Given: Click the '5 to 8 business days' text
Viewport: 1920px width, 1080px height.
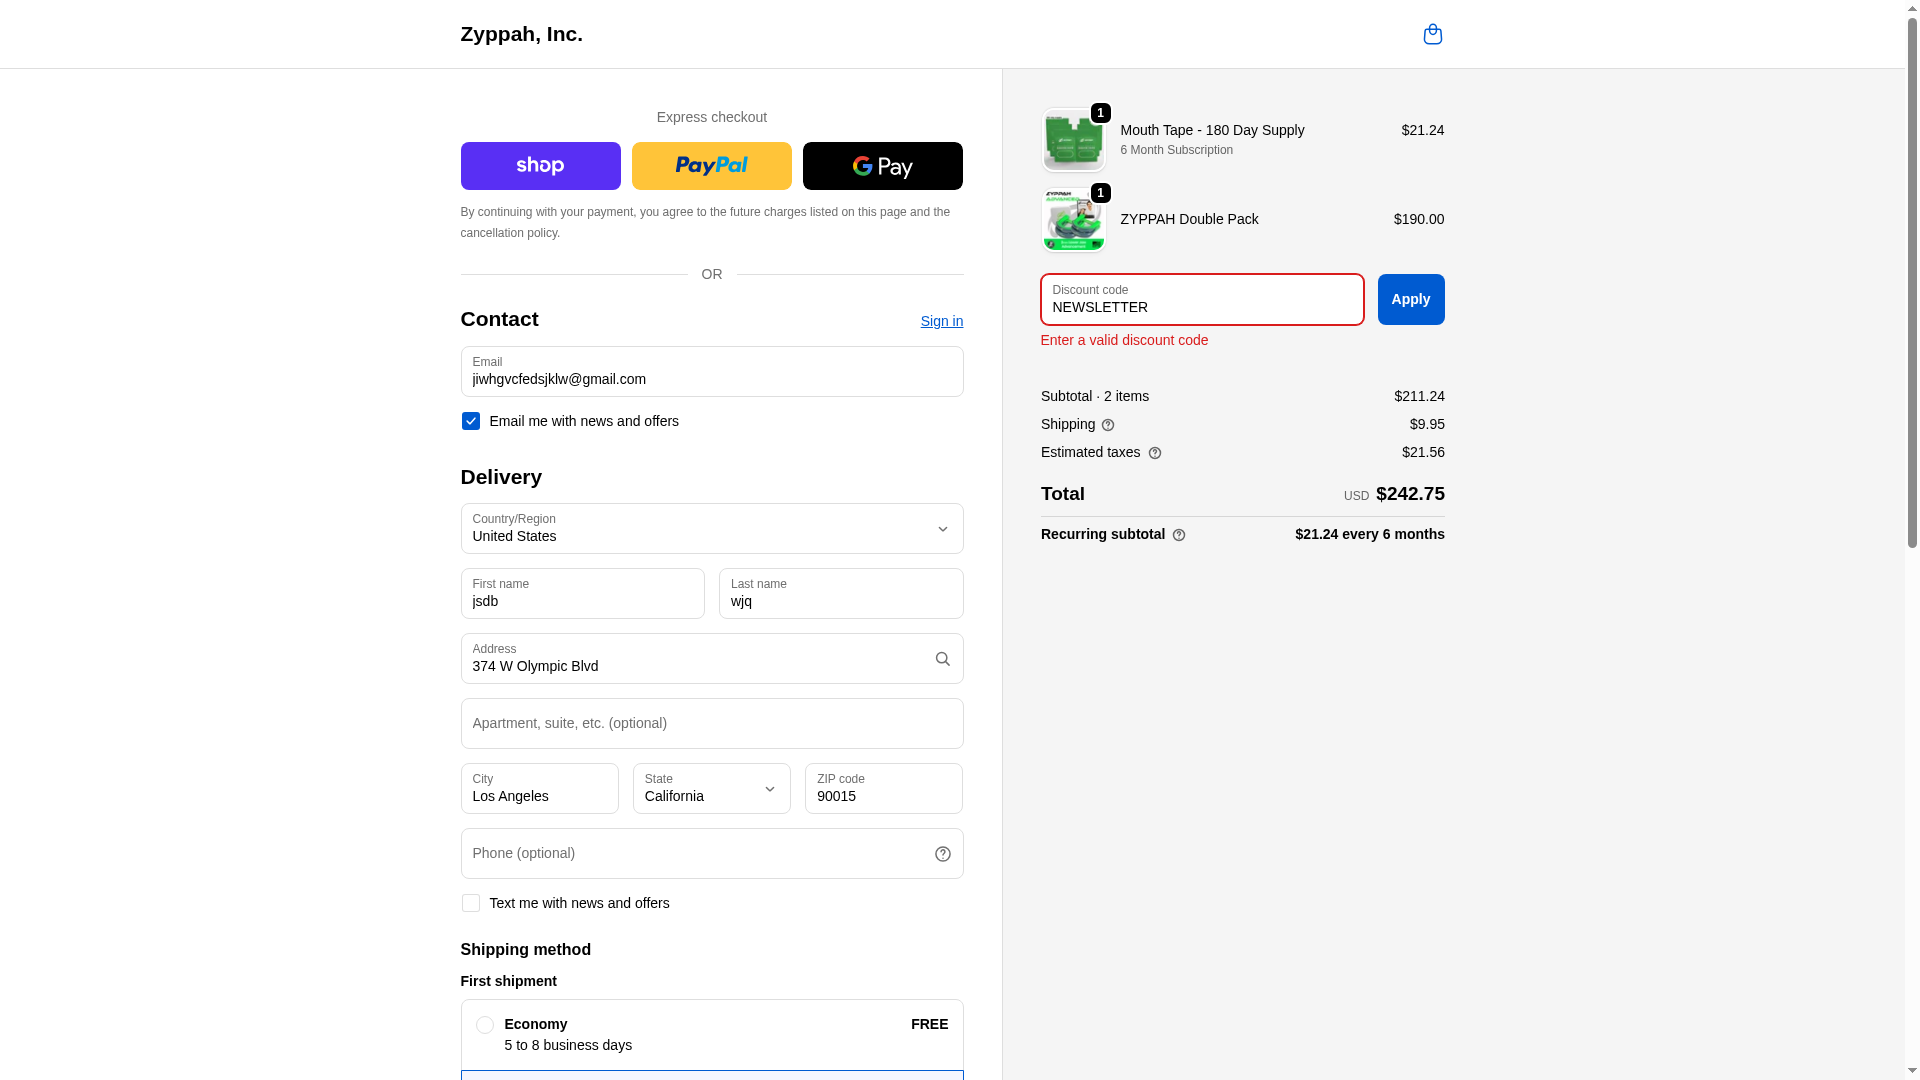Looking at the screenshot, I should tap(568, 1045).
